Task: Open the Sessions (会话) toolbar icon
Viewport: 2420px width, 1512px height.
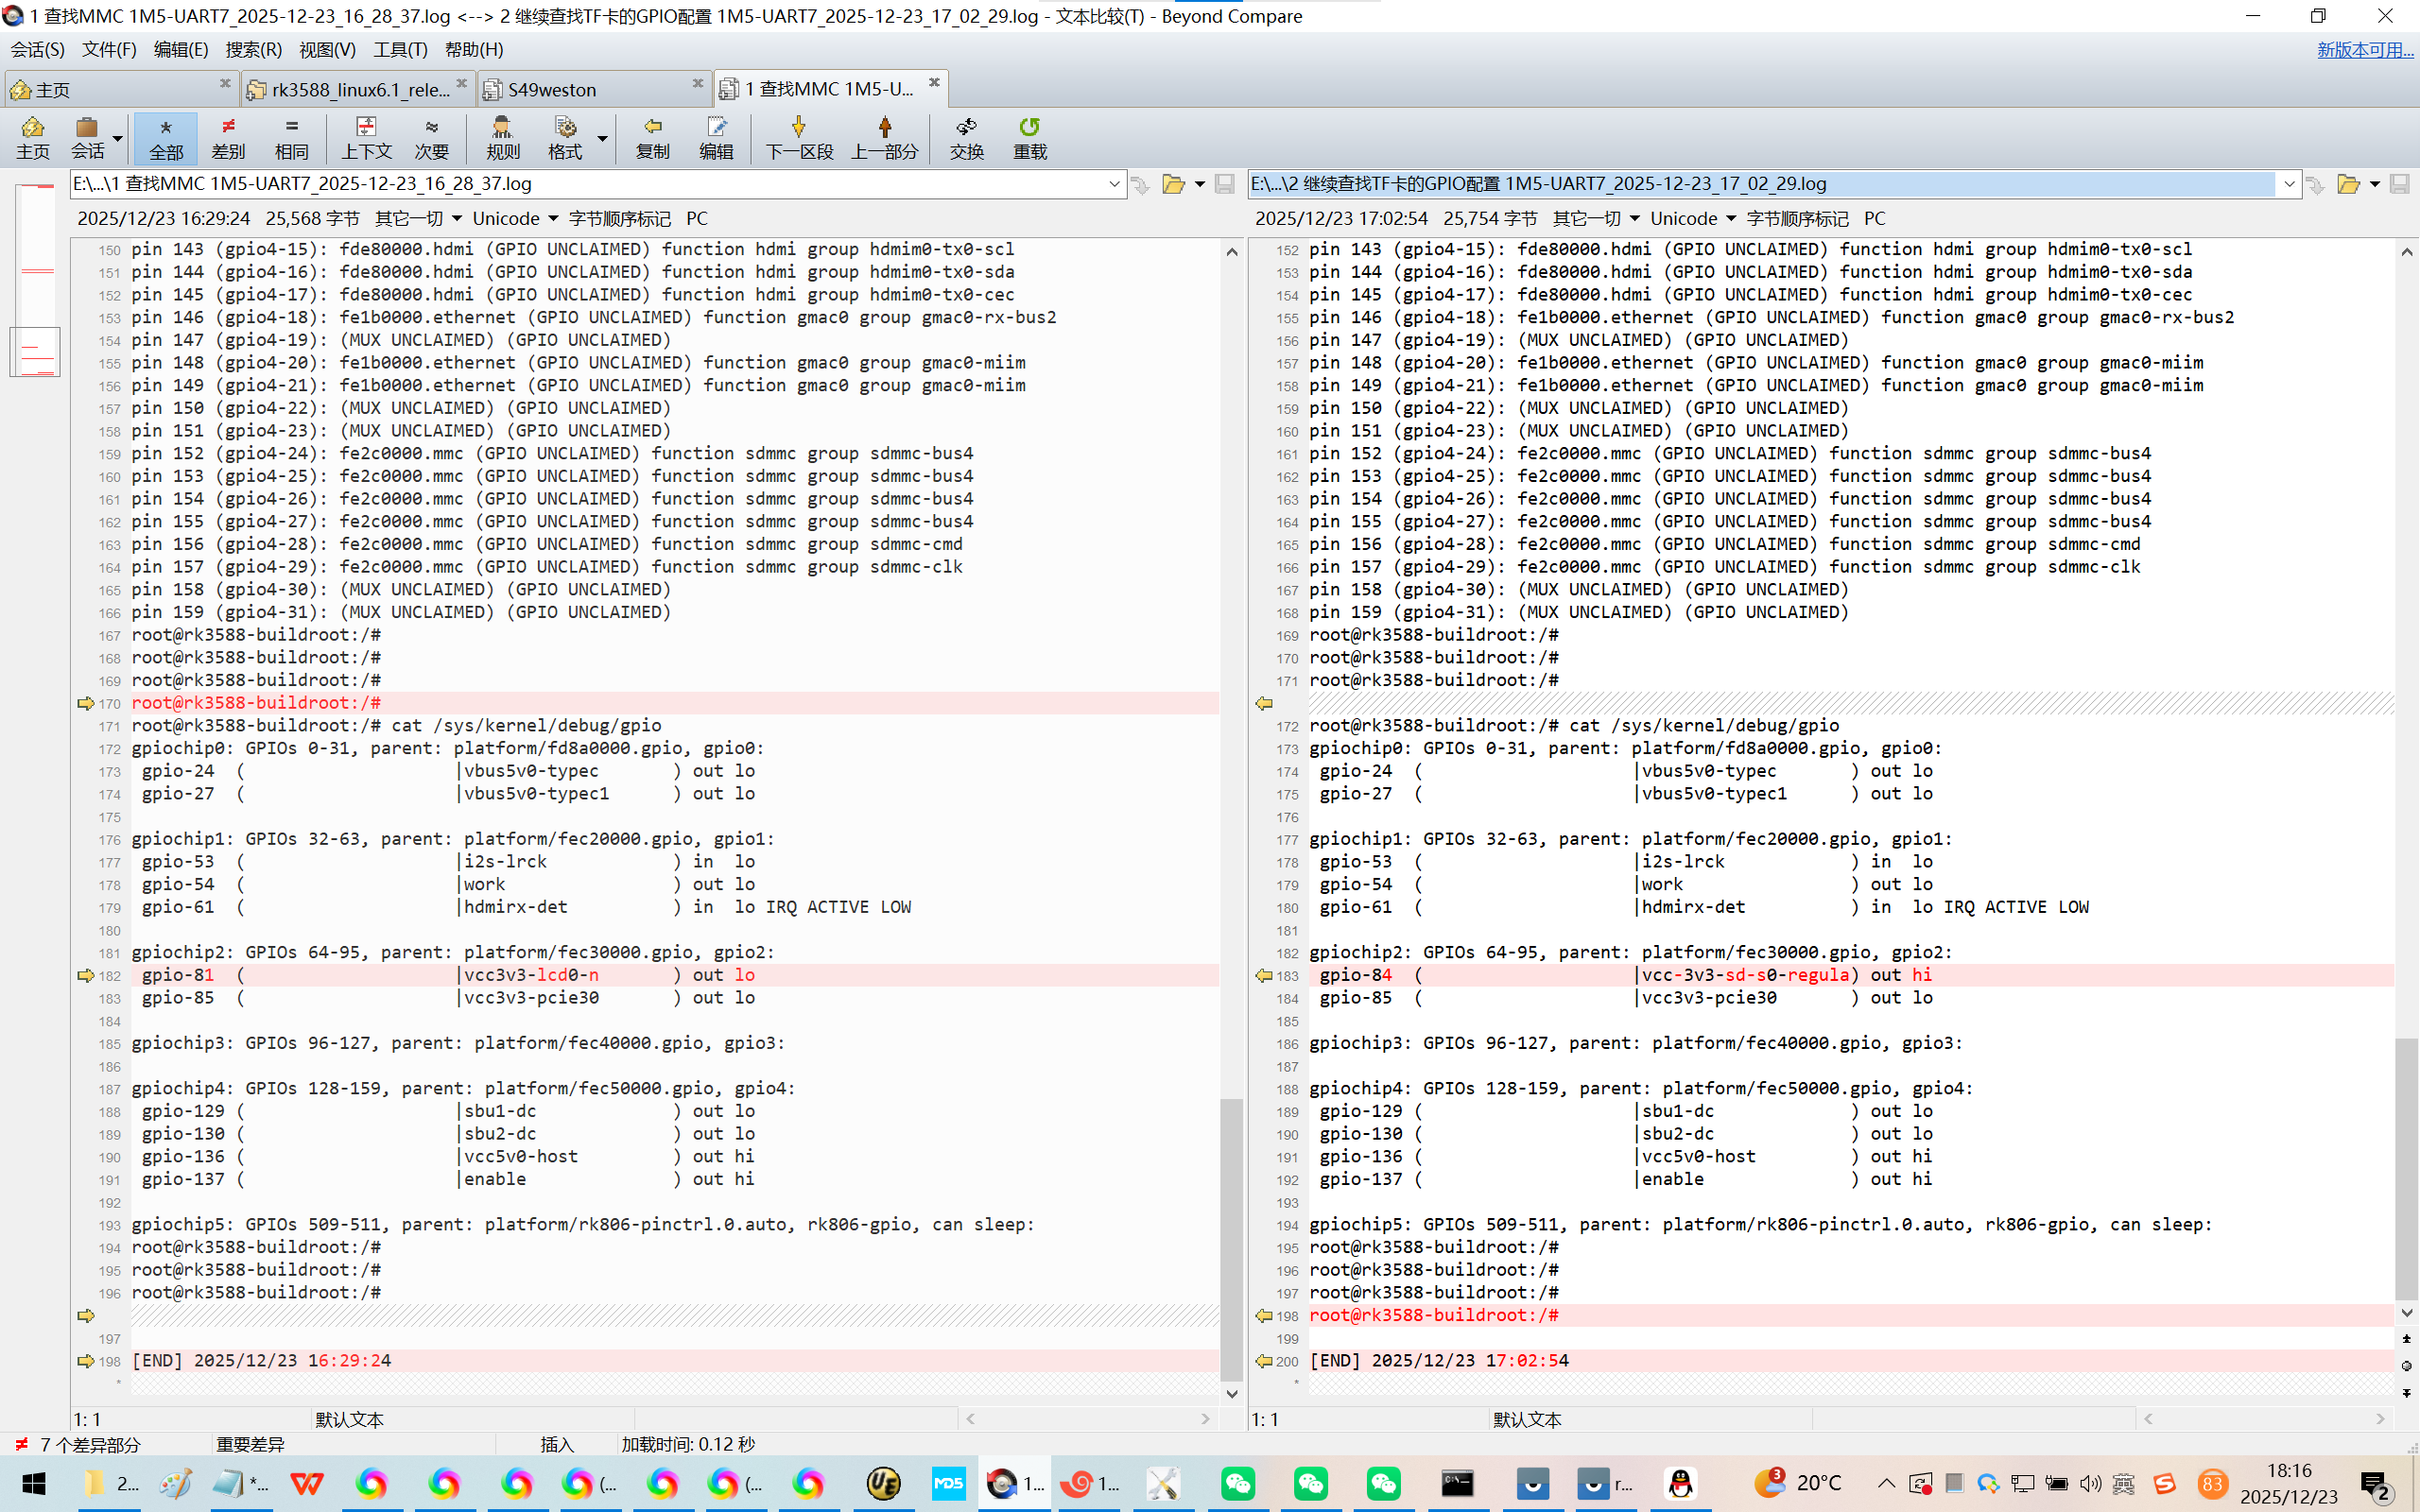Action: pyautogui.click(x=87, y=137)
